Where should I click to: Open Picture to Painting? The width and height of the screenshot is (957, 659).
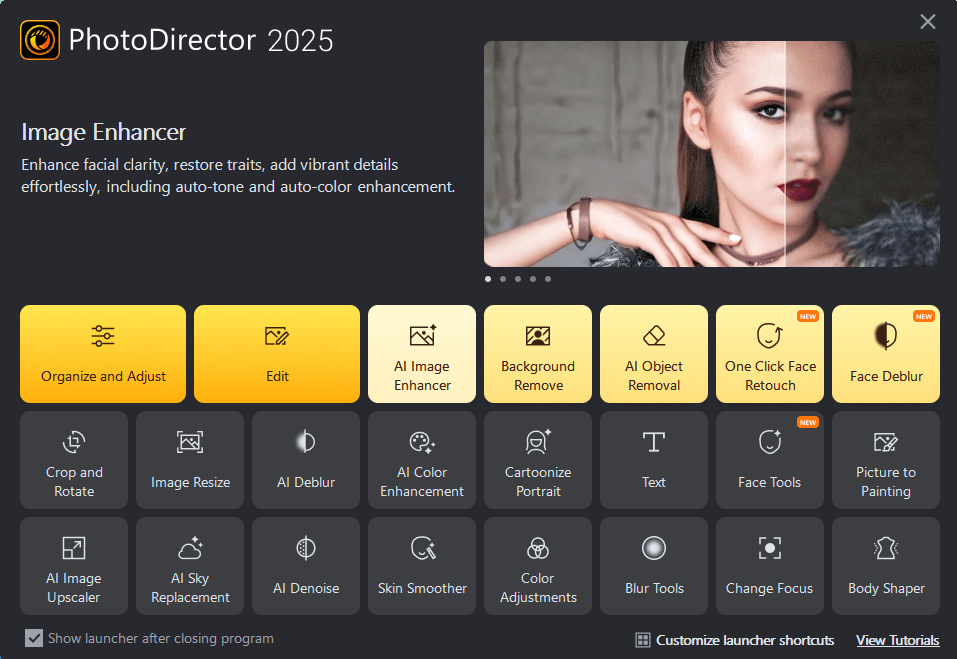885,460
